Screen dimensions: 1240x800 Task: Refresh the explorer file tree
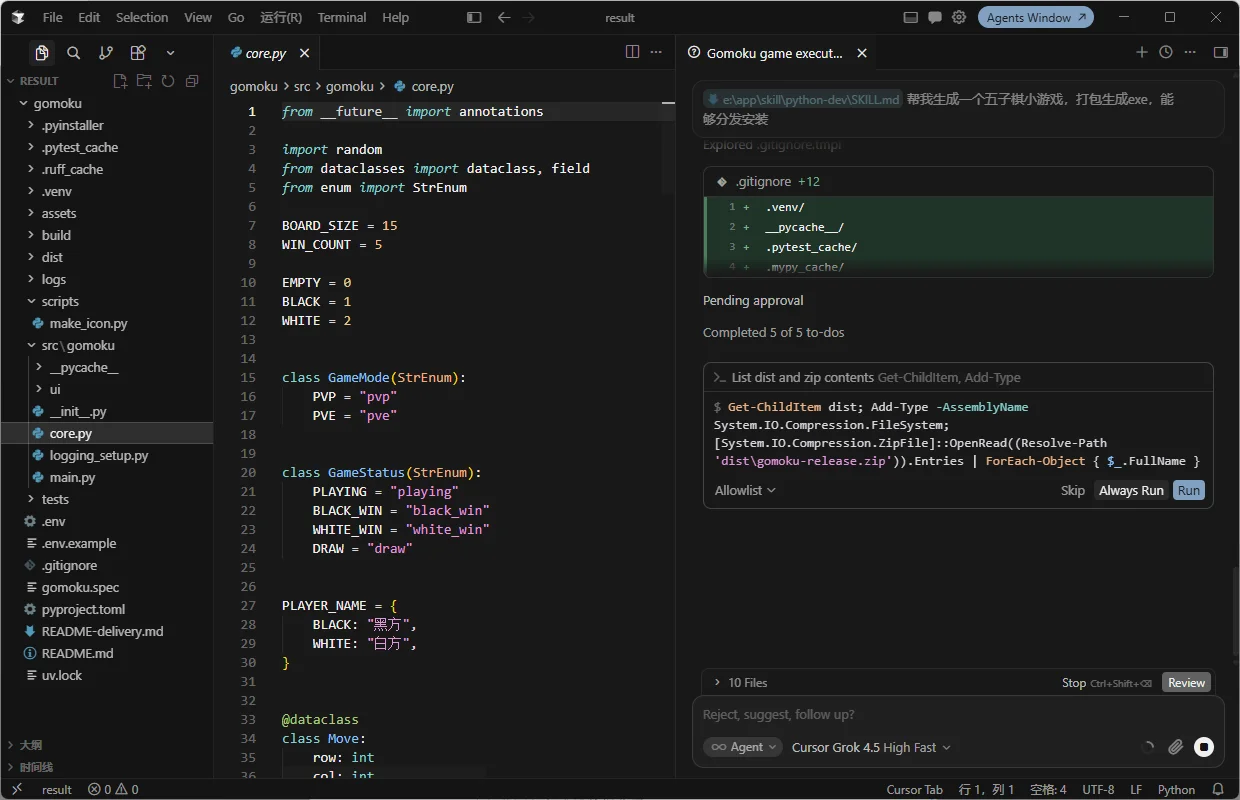168,81
